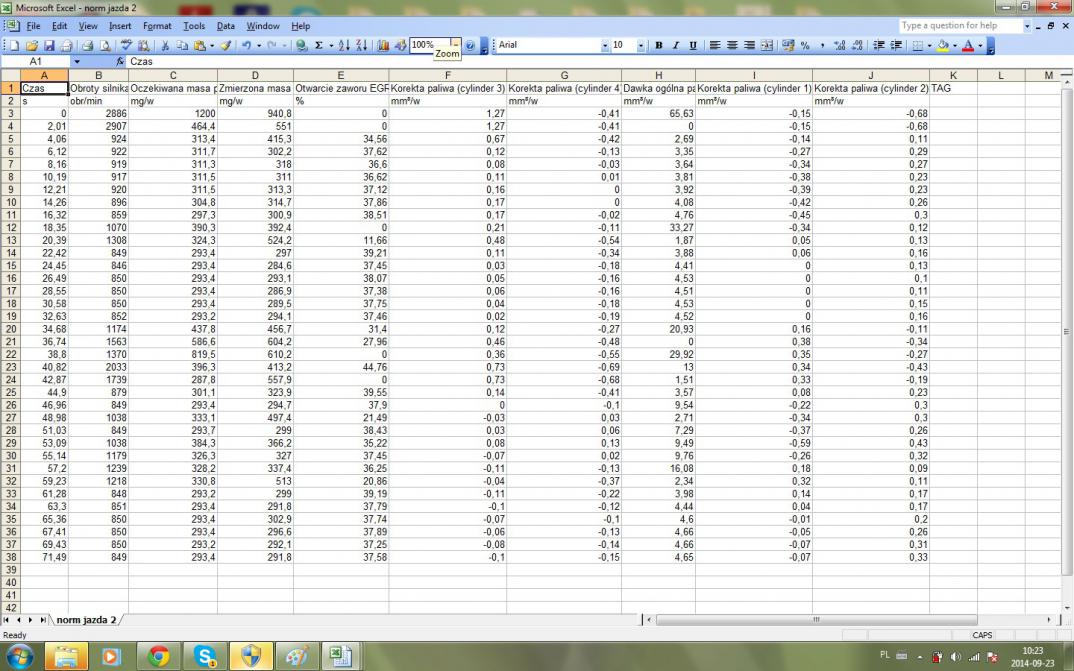
Task: Toggle Italic formatting
Action: (675, 46)
